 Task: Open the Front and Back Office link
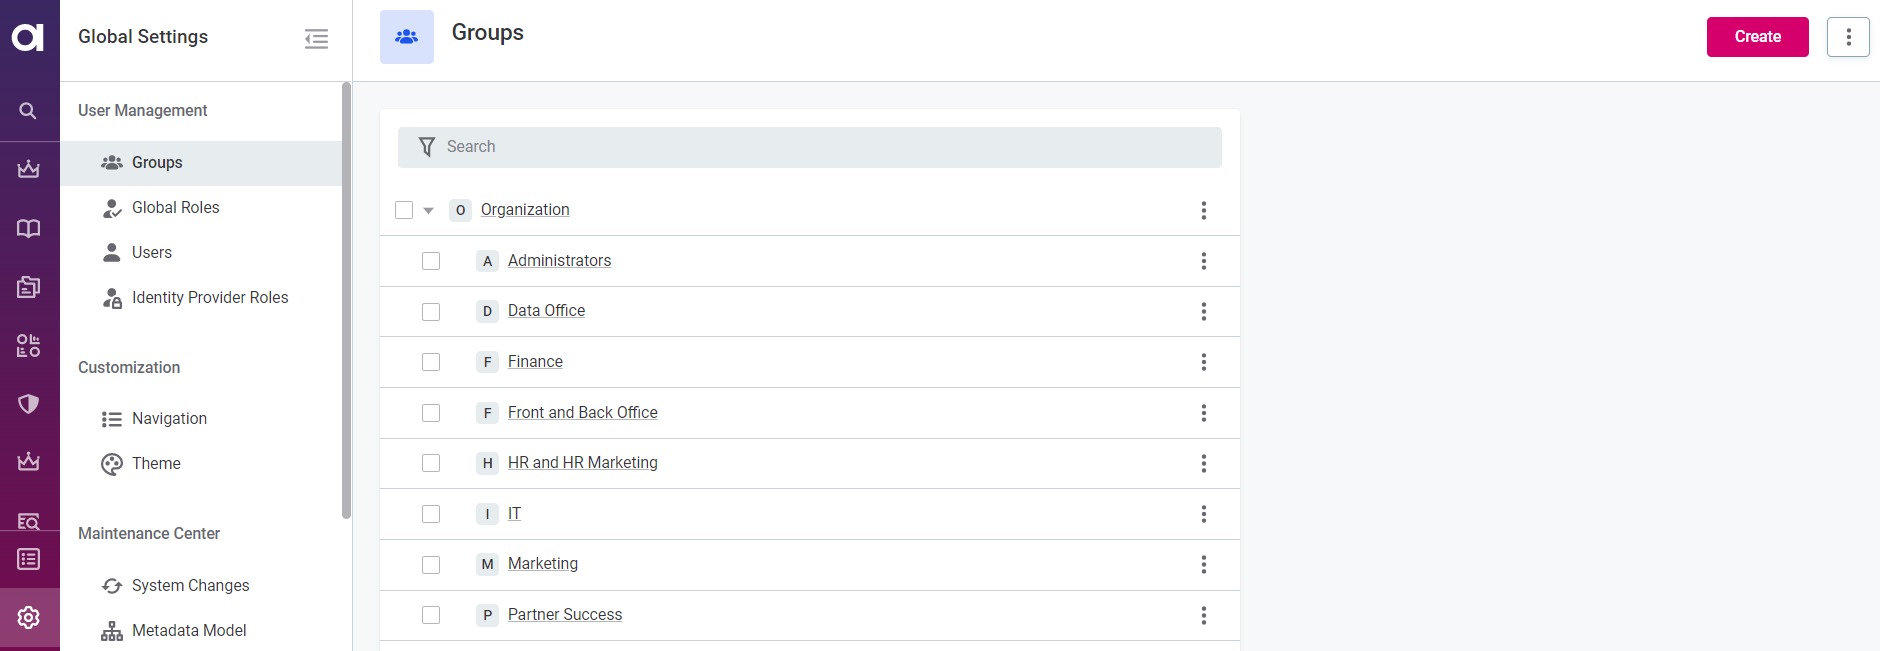582,413
